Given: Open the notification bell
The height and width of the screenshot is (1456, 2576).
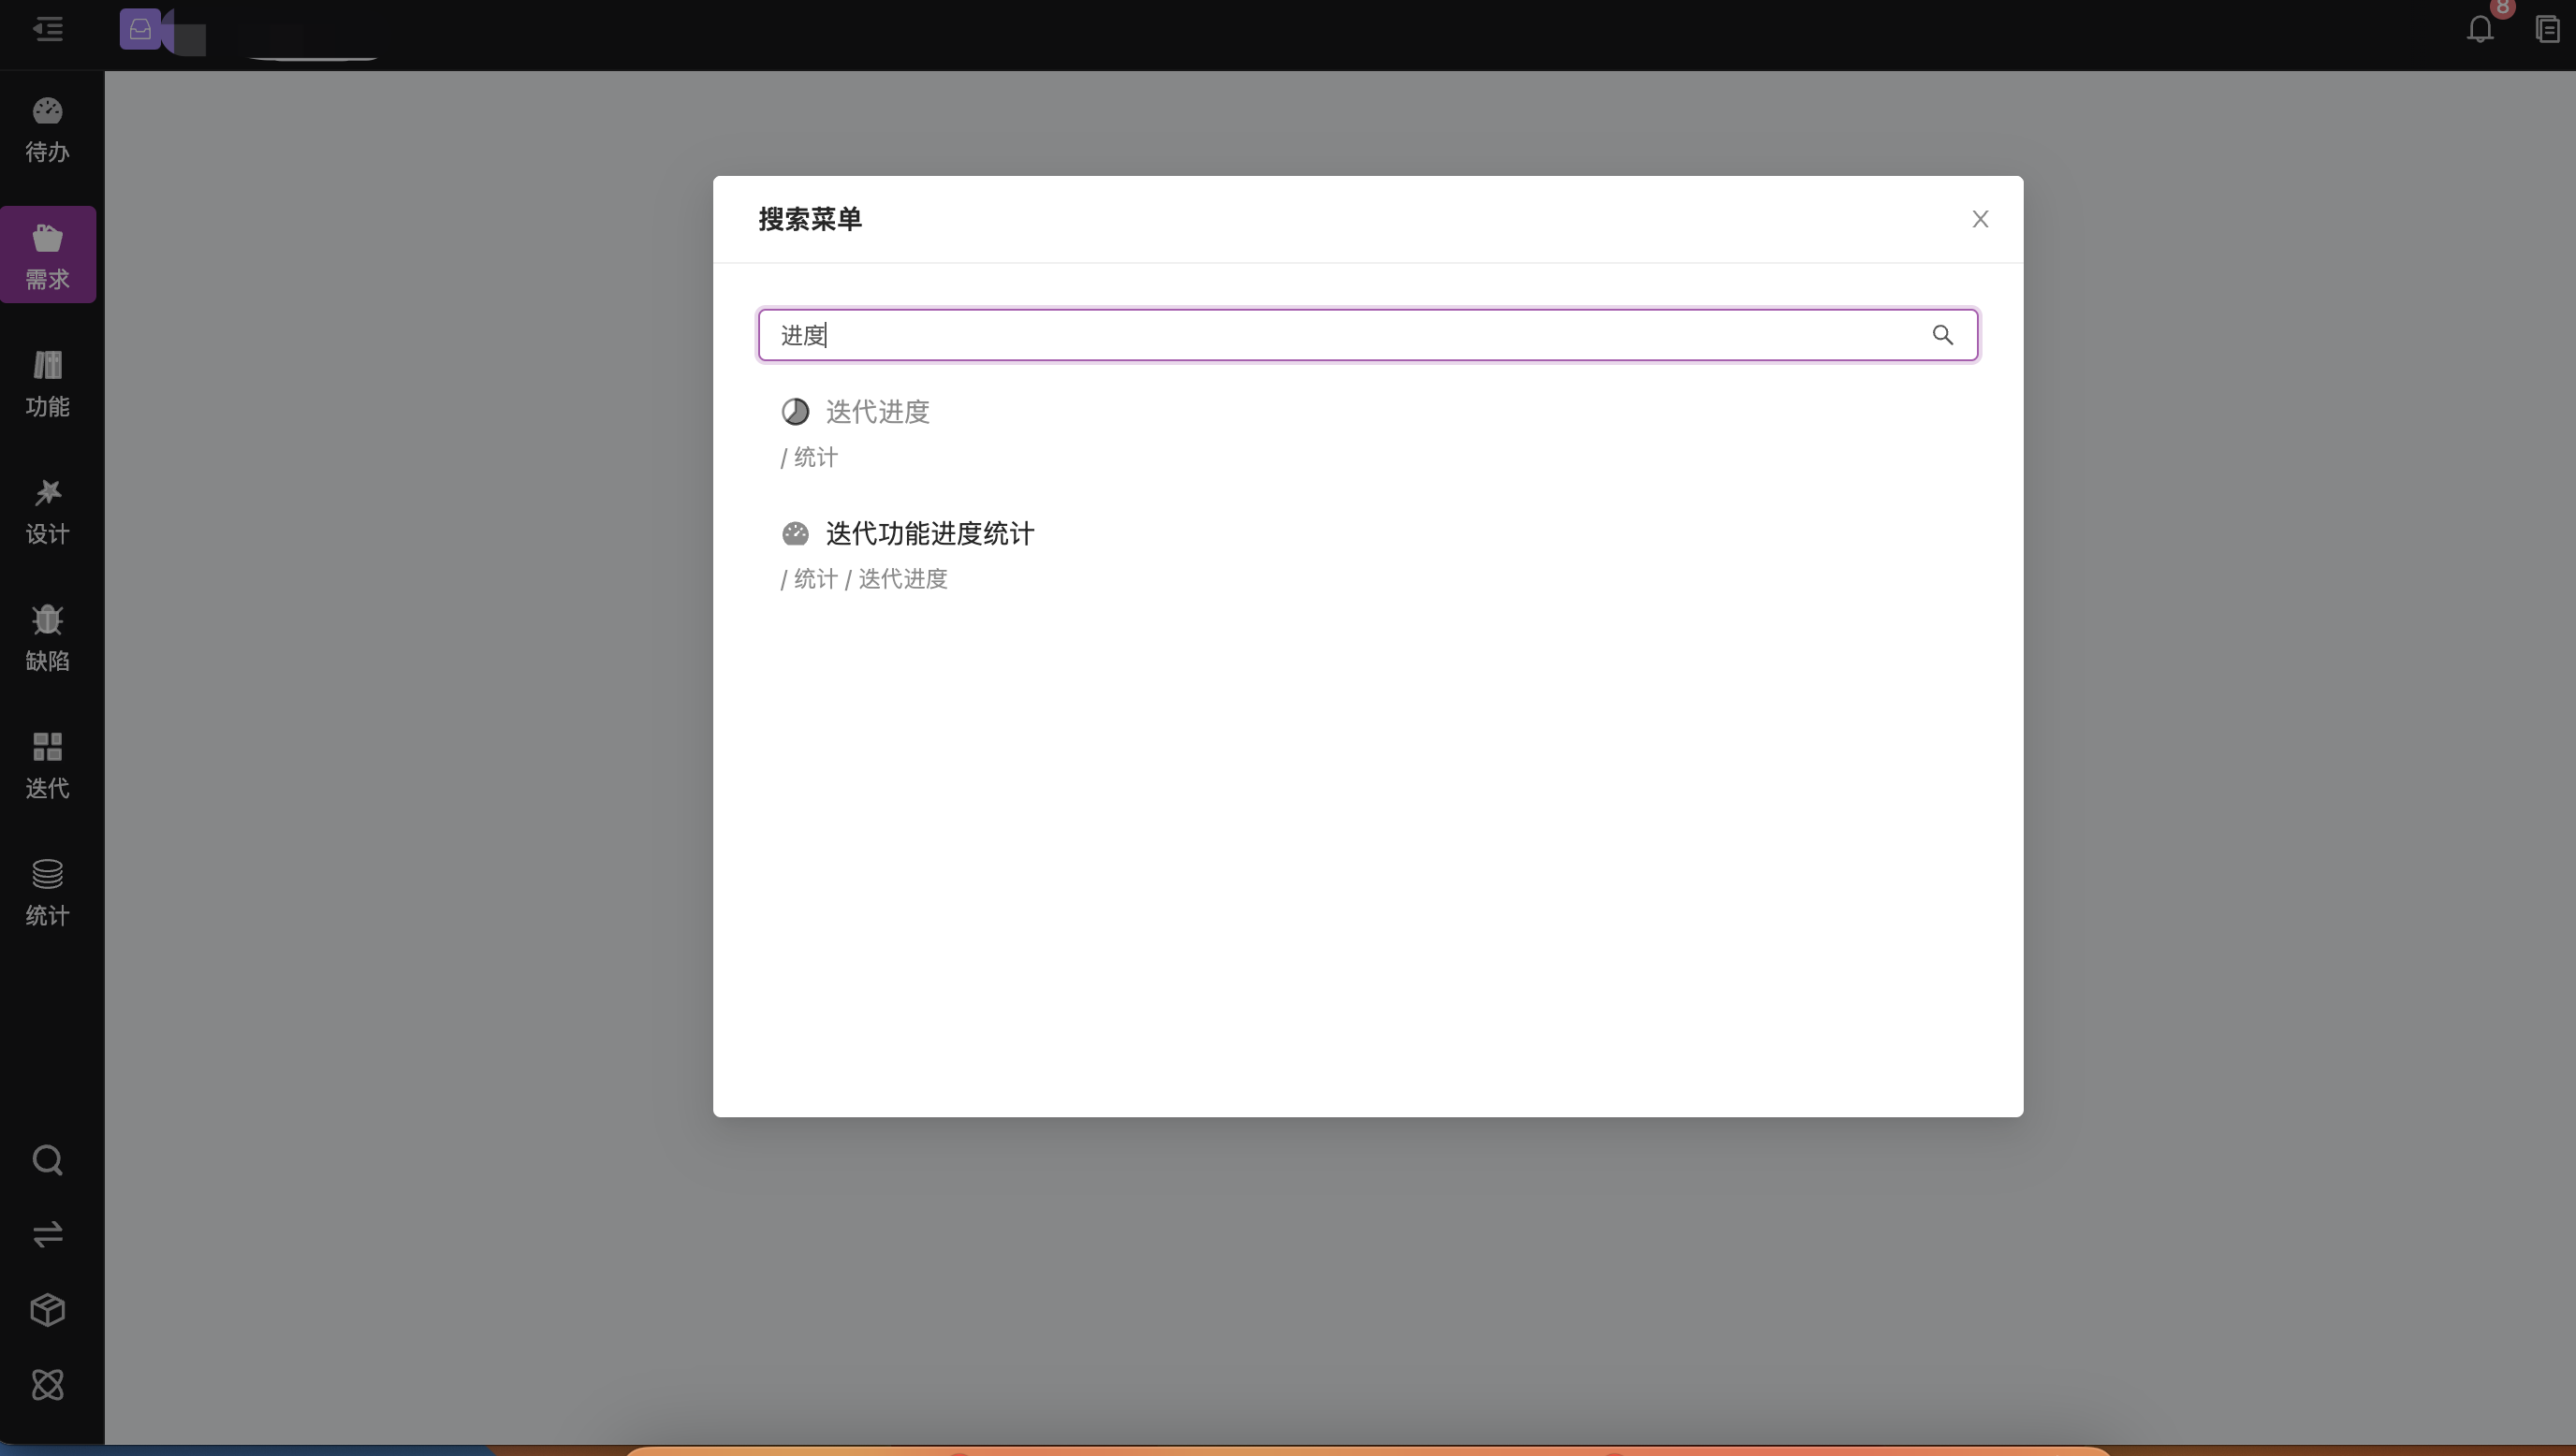Looking at the screenshot, I should [2480, 29].
